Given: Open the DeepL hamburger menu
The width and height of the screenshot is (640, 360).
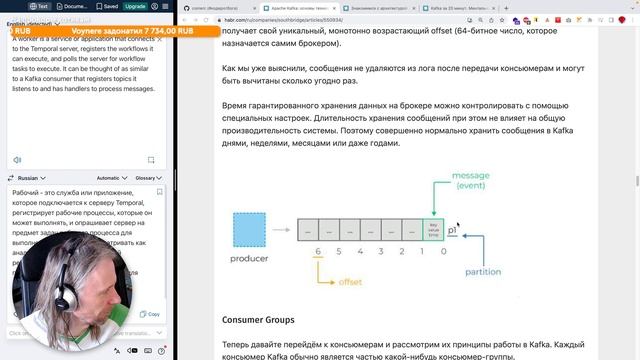Looking at the screenshot, I should pyautogui.click(x=165, y=6).
